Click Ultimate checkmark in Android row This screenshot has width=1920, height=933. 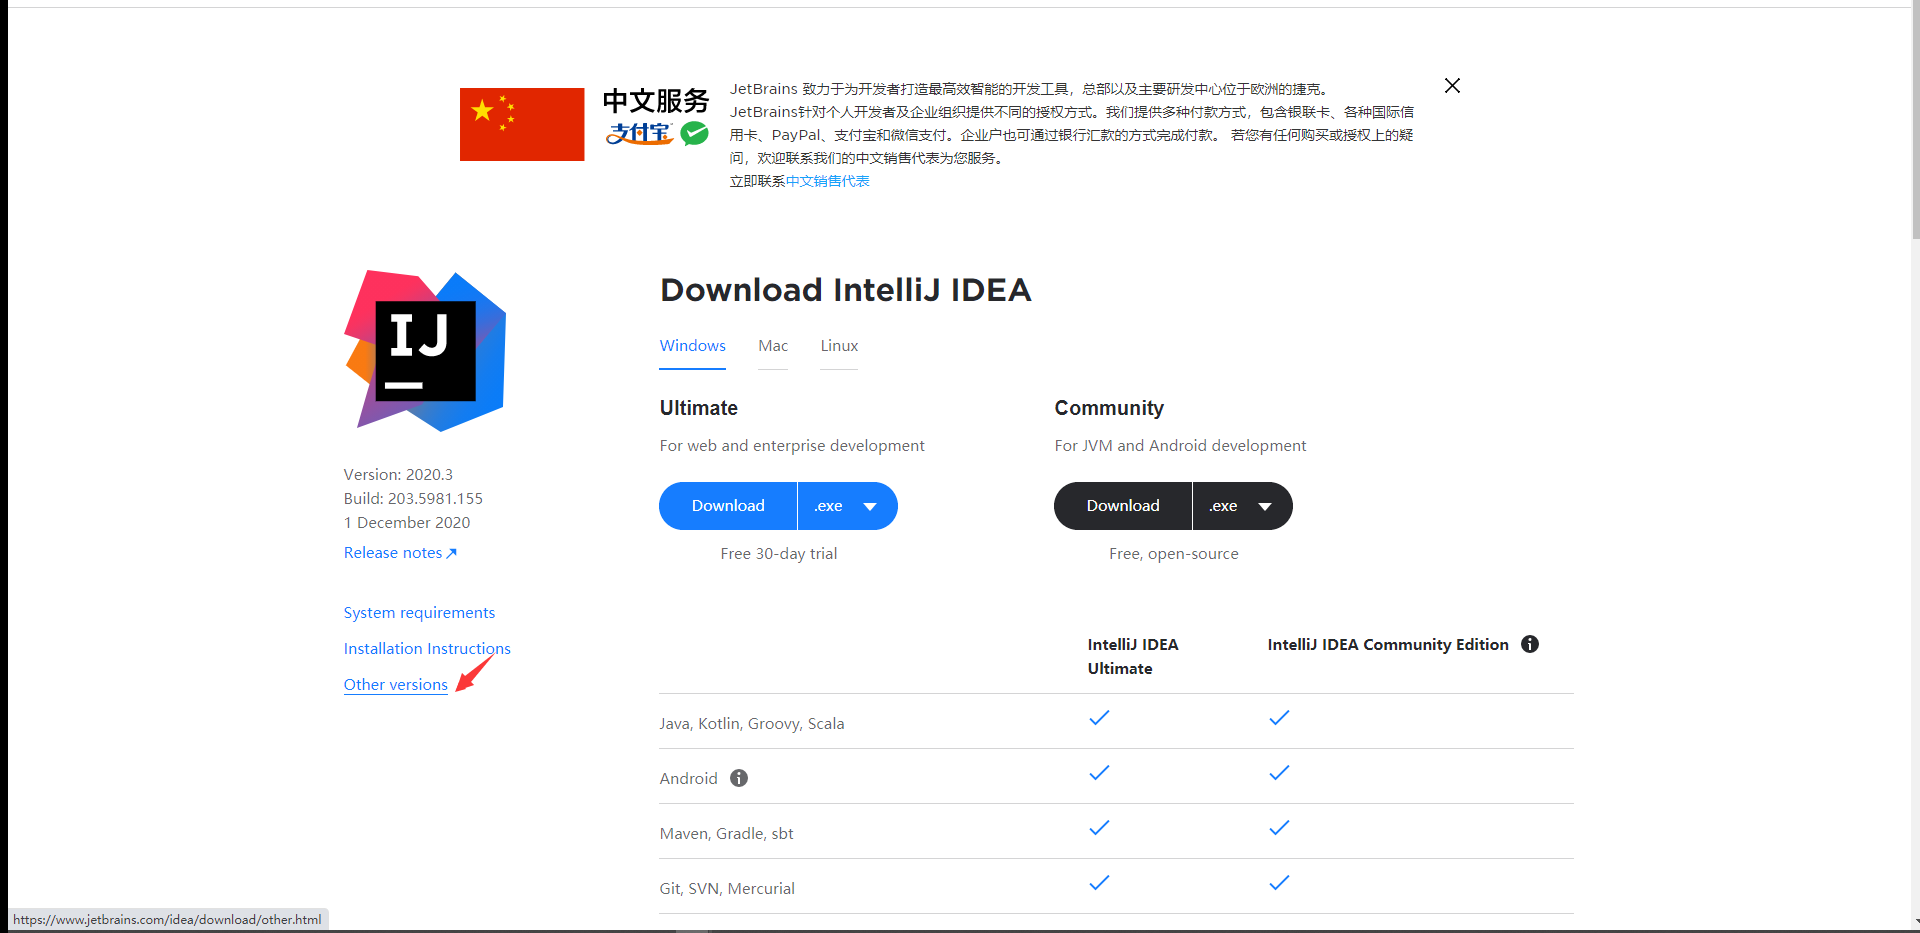[x=1099, y=773]
